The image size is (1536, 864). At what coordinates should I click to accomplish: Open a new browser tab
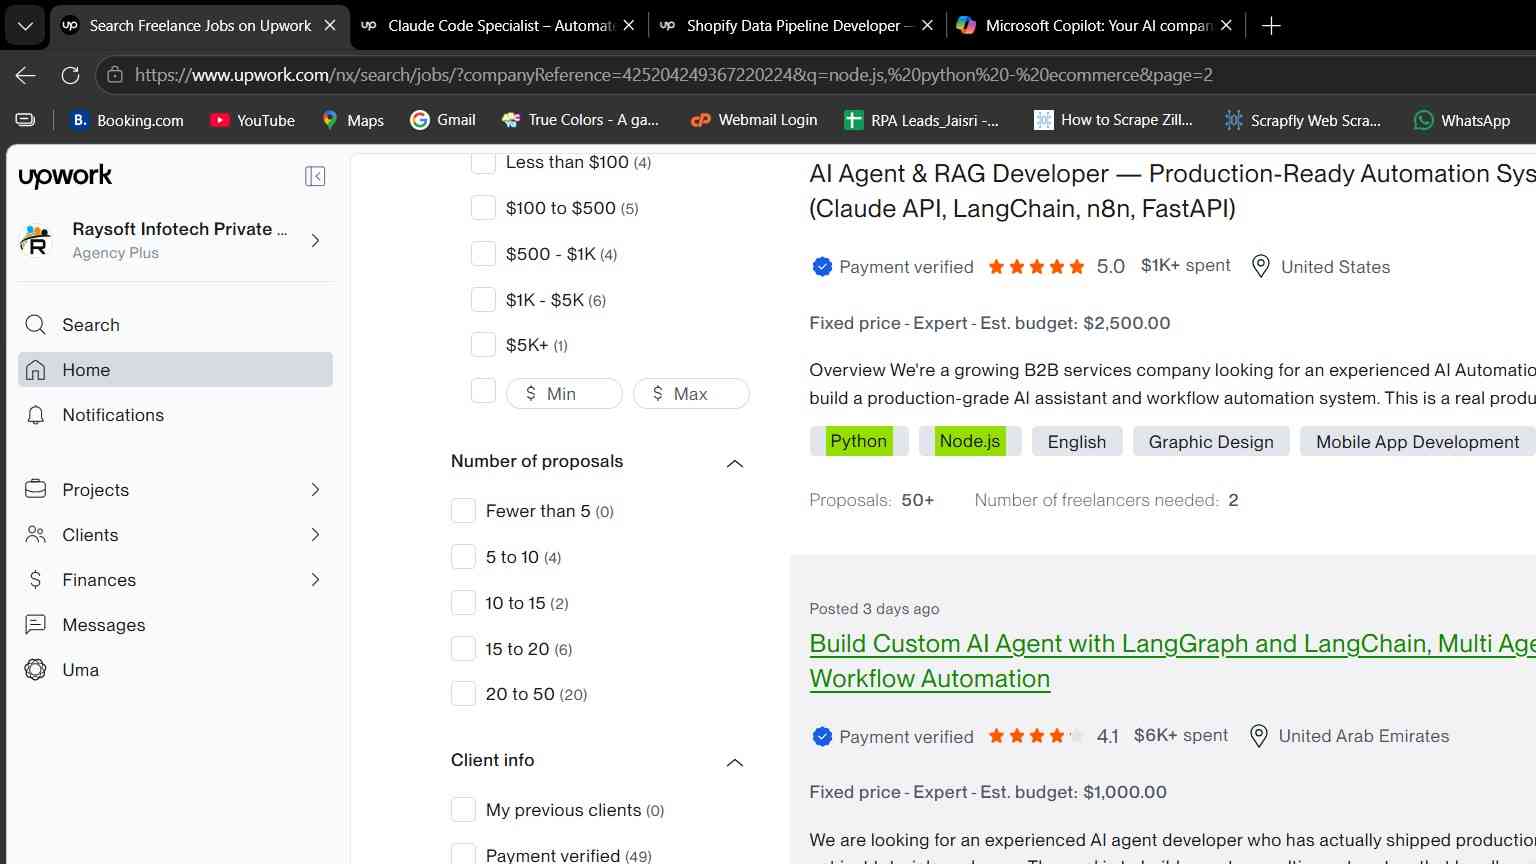pyautogui.click(x=1271, y=26)
